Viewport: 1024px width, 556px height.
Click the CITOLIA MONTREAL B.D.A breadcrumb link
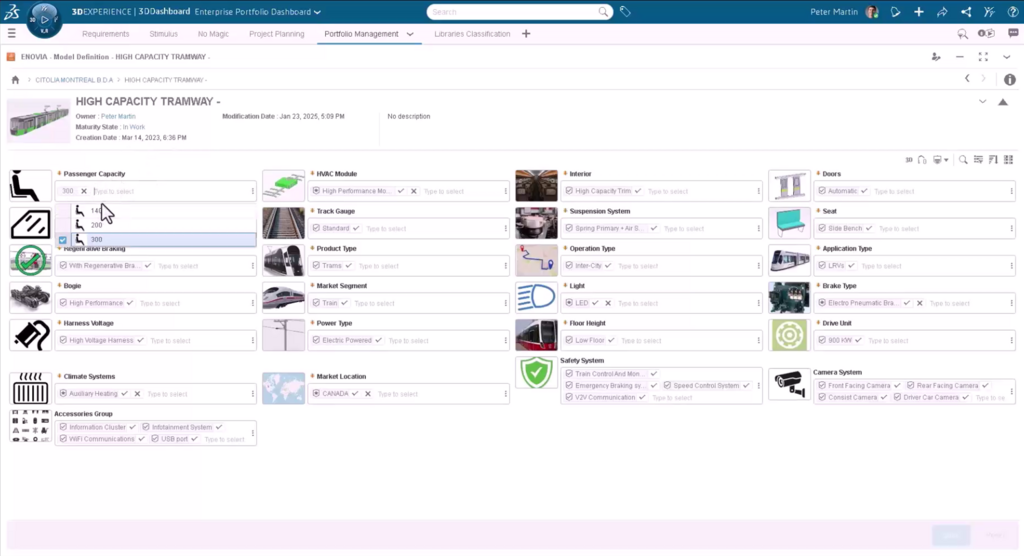[72, 79]
